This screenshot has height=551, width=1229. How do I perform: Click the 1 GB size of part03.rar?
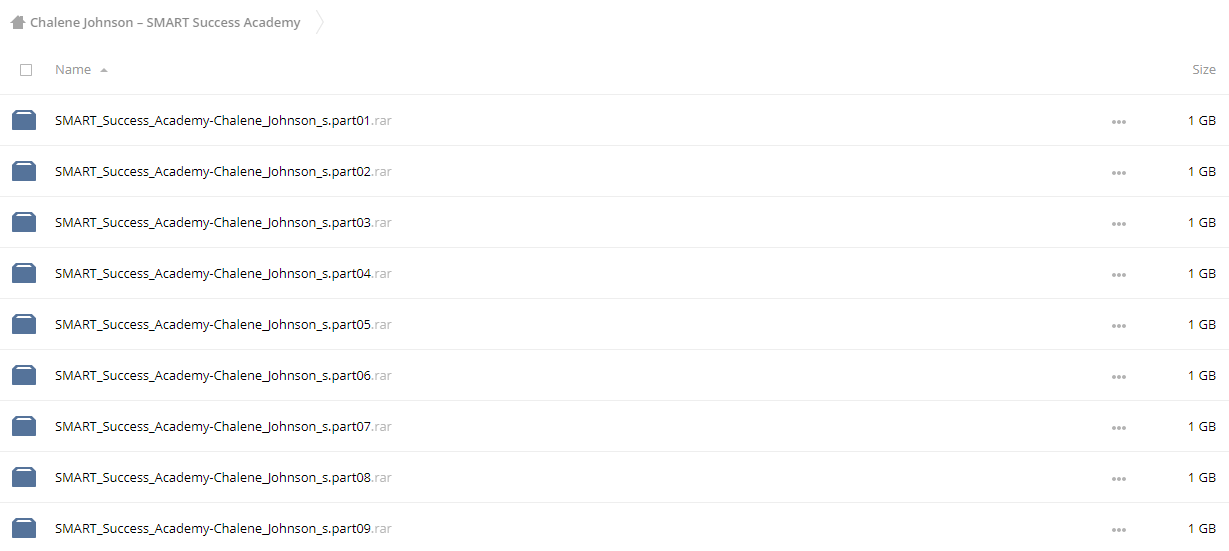pyautogui.click(x=1202, y=223)
